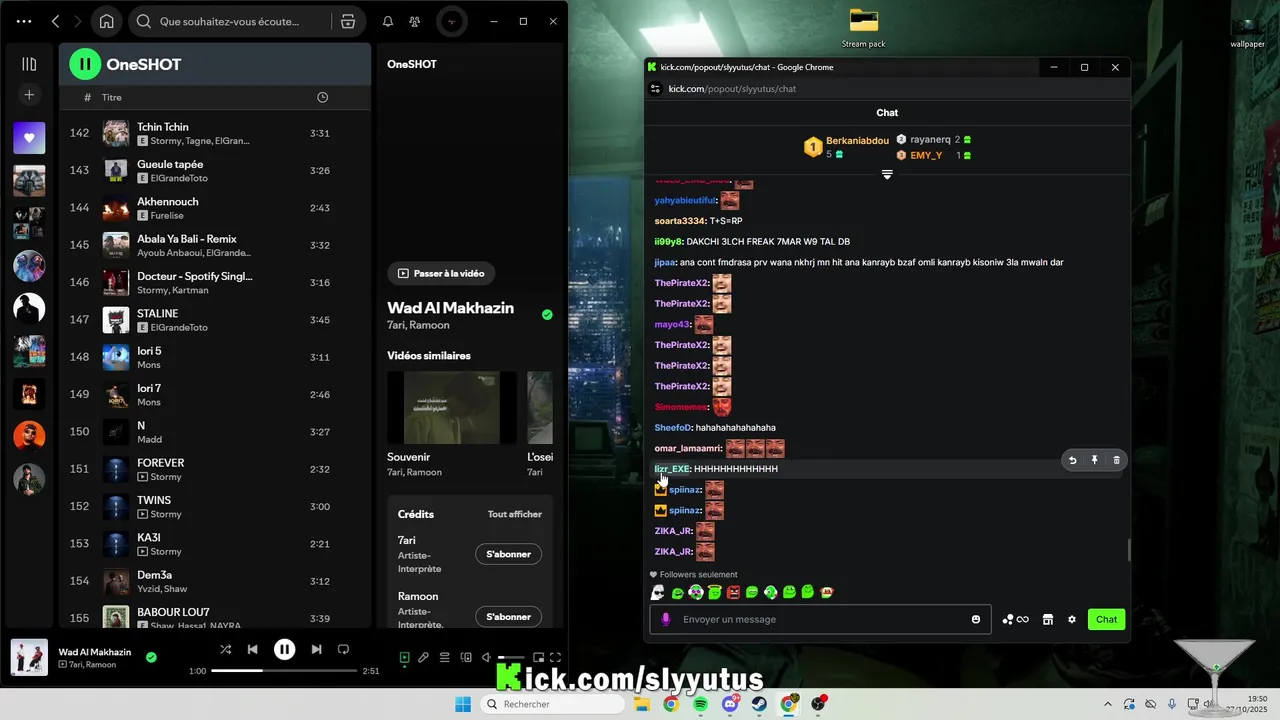The width and height of the screenshot is (1280, 720).
Task: Show lyrics with microphone icon
Action: 424,657
